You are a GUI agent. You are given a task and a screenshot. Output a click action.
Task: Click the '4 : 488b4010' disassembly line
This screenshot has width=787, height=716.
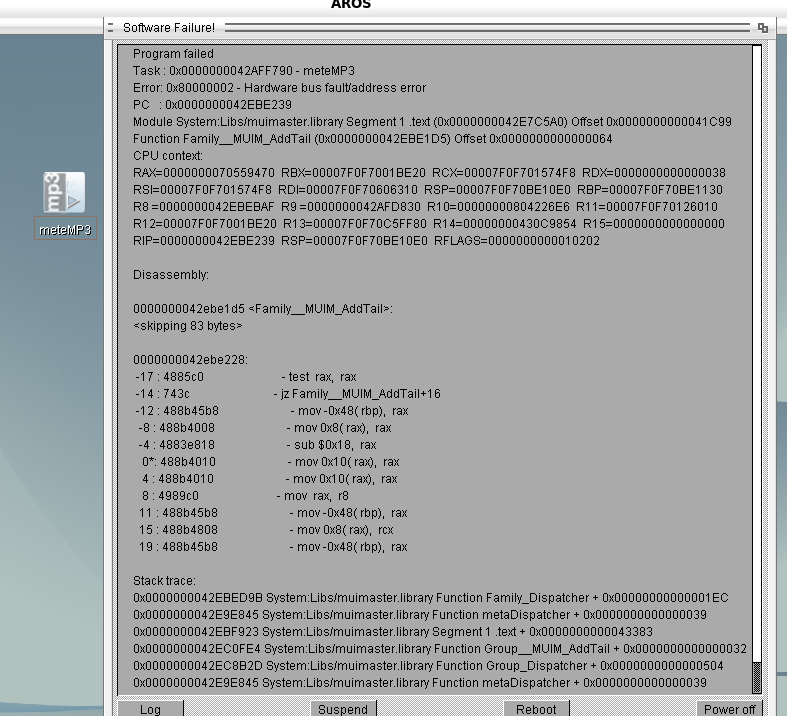(x=270, y=479)
